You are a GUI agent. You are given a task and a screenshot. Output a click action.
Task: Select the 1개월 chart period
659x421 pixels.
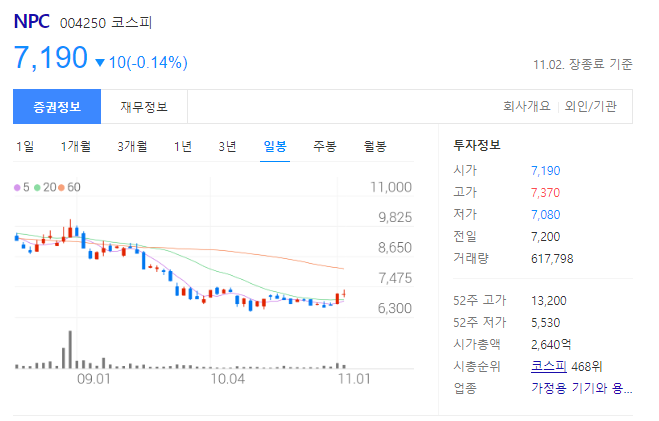76,146
